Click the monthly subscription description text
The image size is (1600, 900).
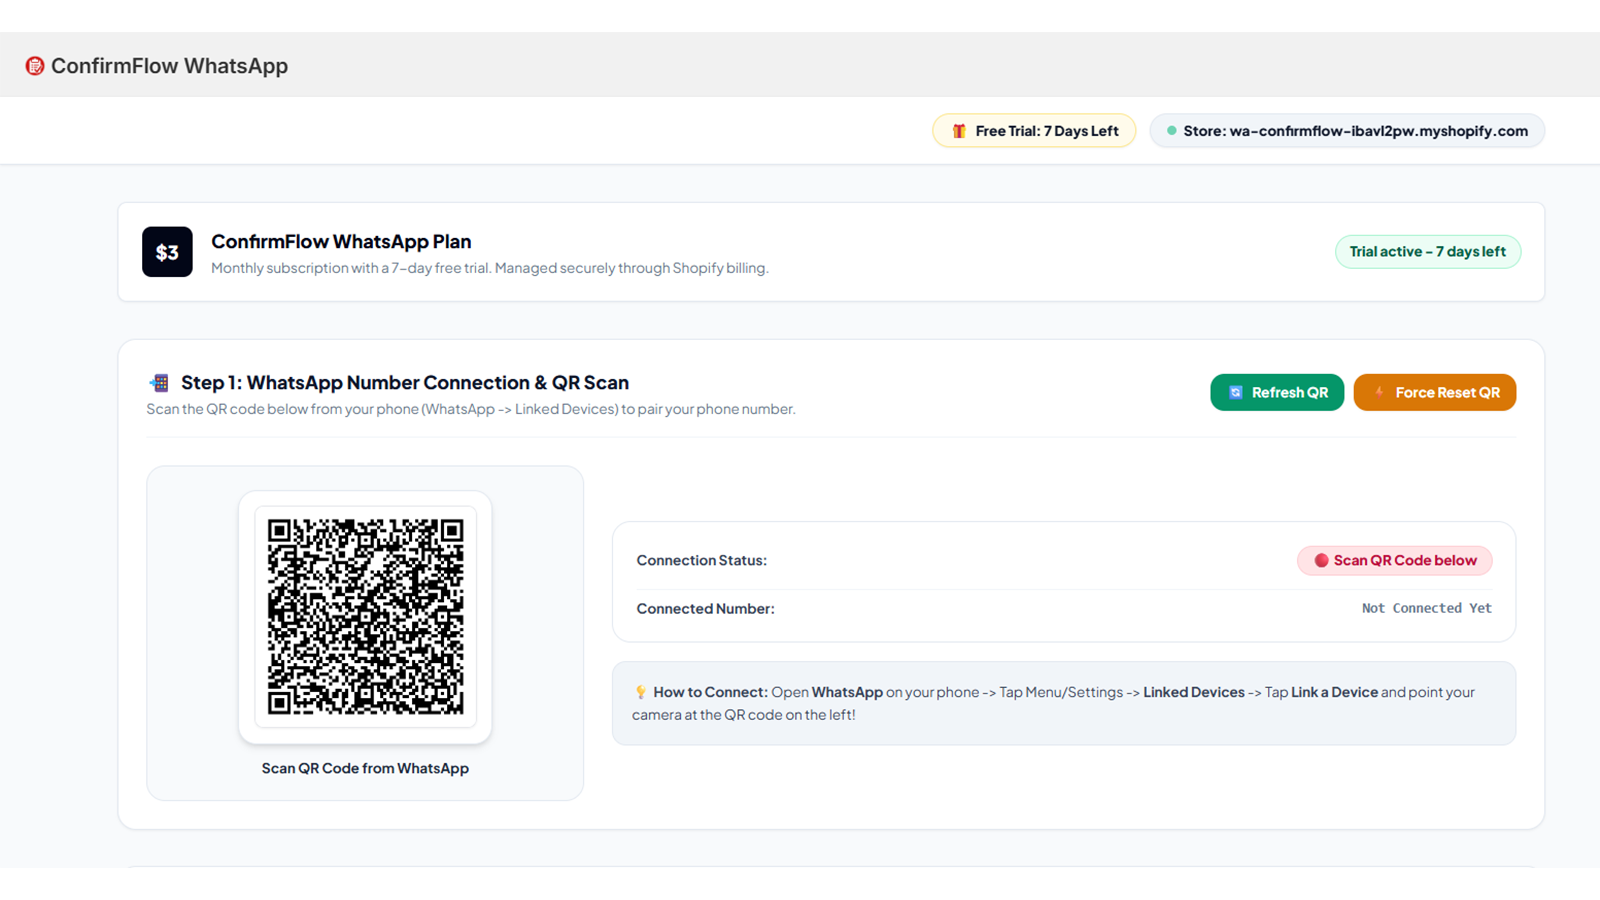(490, 268)
